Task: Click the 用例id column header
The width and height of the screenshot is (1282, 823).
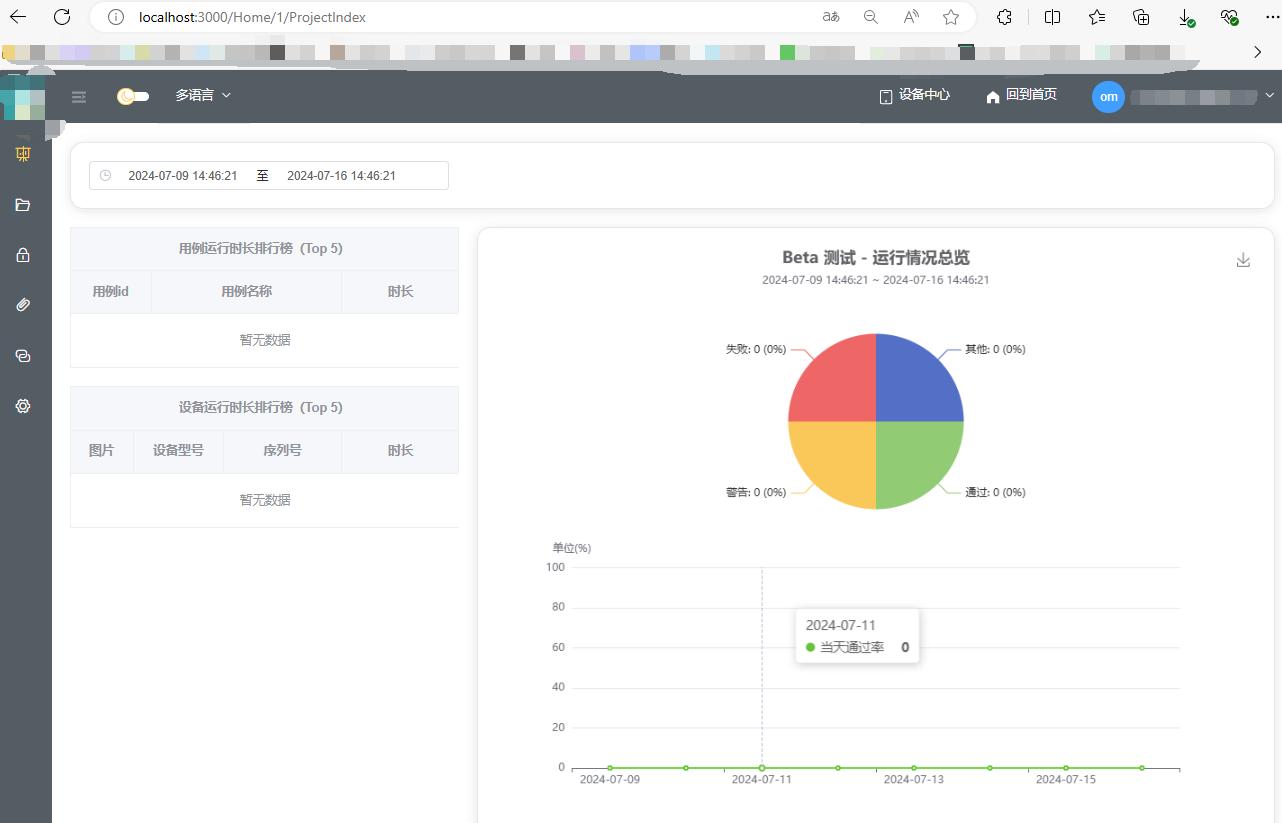Action: [111, 292]
